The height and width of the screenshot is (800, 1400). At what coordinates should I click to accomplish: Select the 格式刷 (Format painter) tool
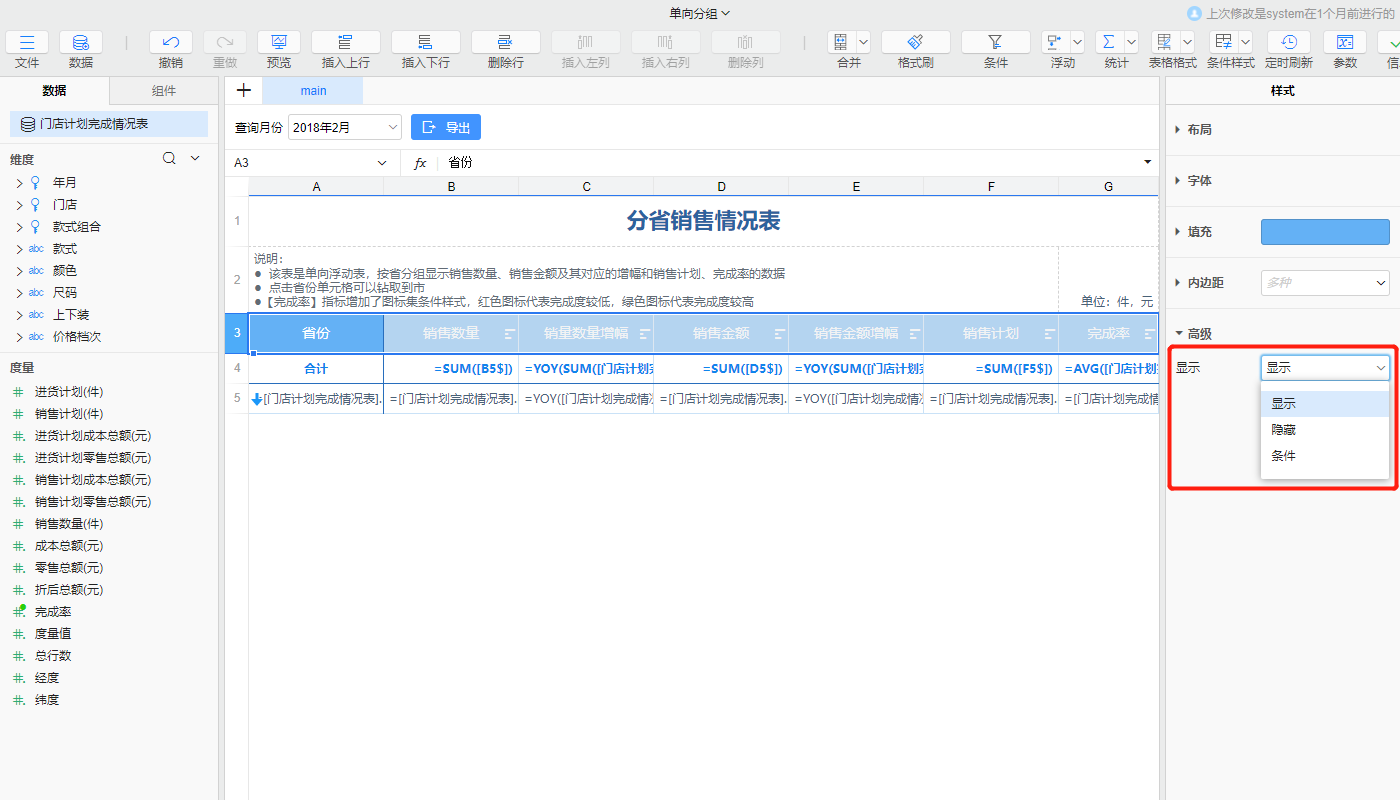pyautogui.click(x=915, y=42)
